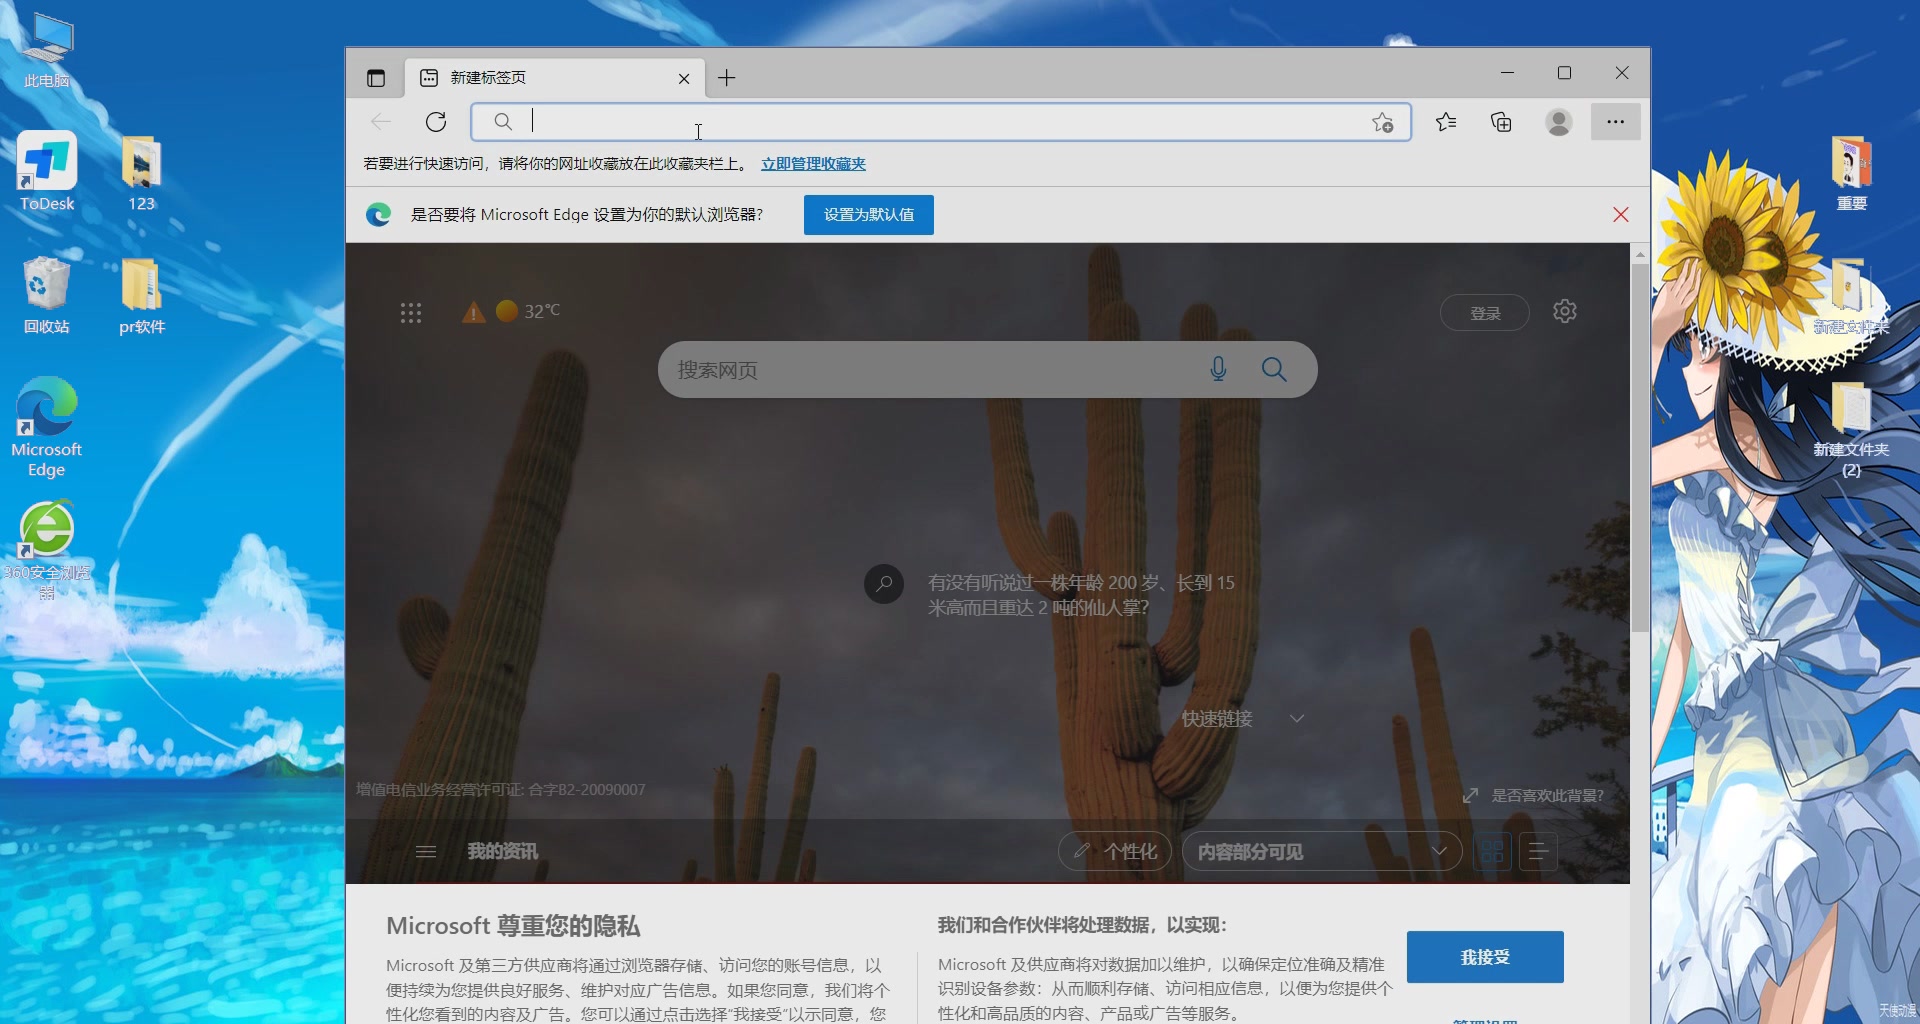The width and height of the screenshot is (1920, 1024).
Task: Select the 新建标签页 tab
Action: 555,78
